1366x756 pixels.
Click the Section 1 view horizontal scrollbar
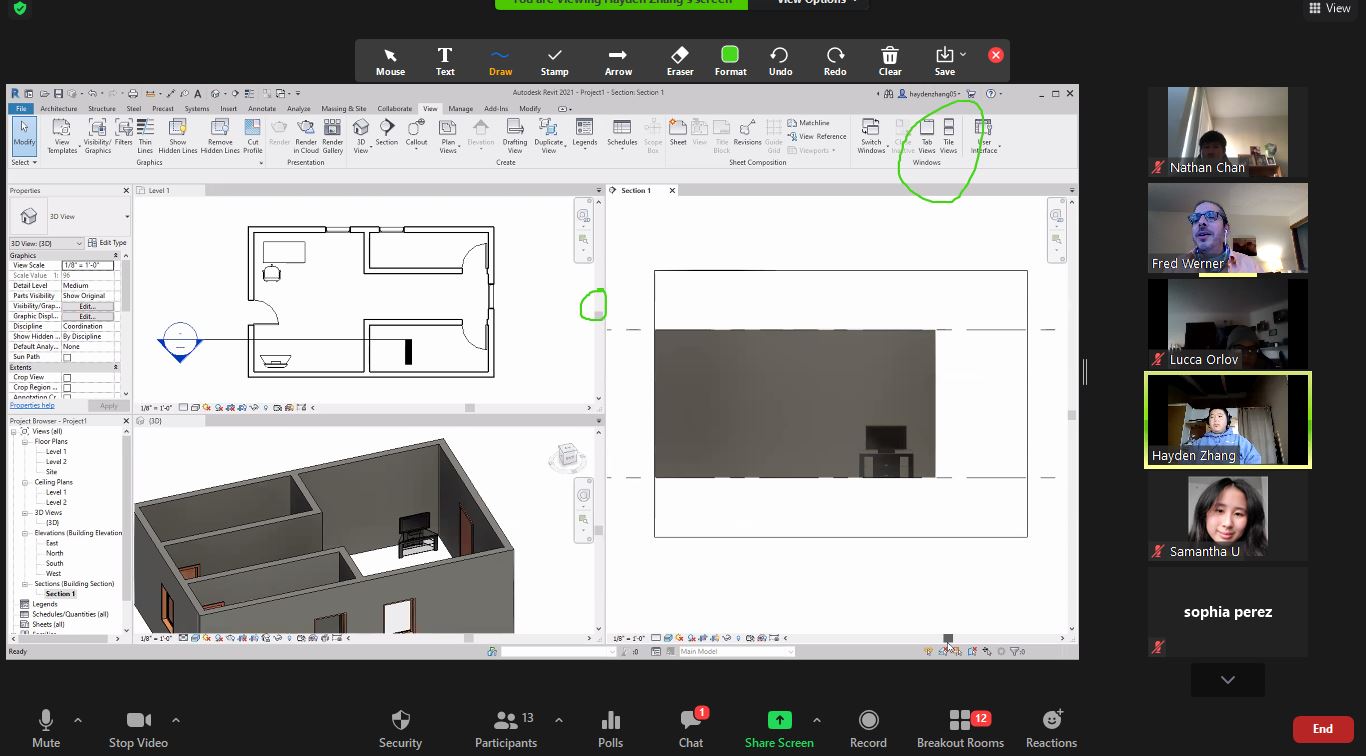(948, 637)
